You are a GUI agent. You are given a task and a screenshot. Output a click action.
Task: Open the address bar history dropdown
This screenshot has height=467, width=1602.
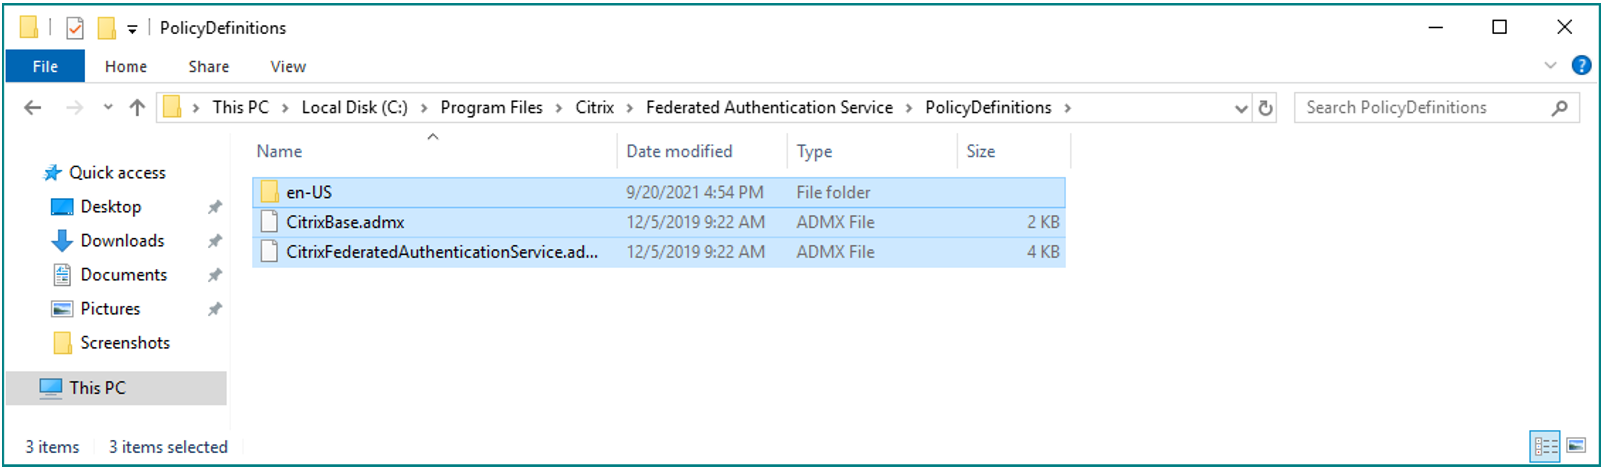1241,108
